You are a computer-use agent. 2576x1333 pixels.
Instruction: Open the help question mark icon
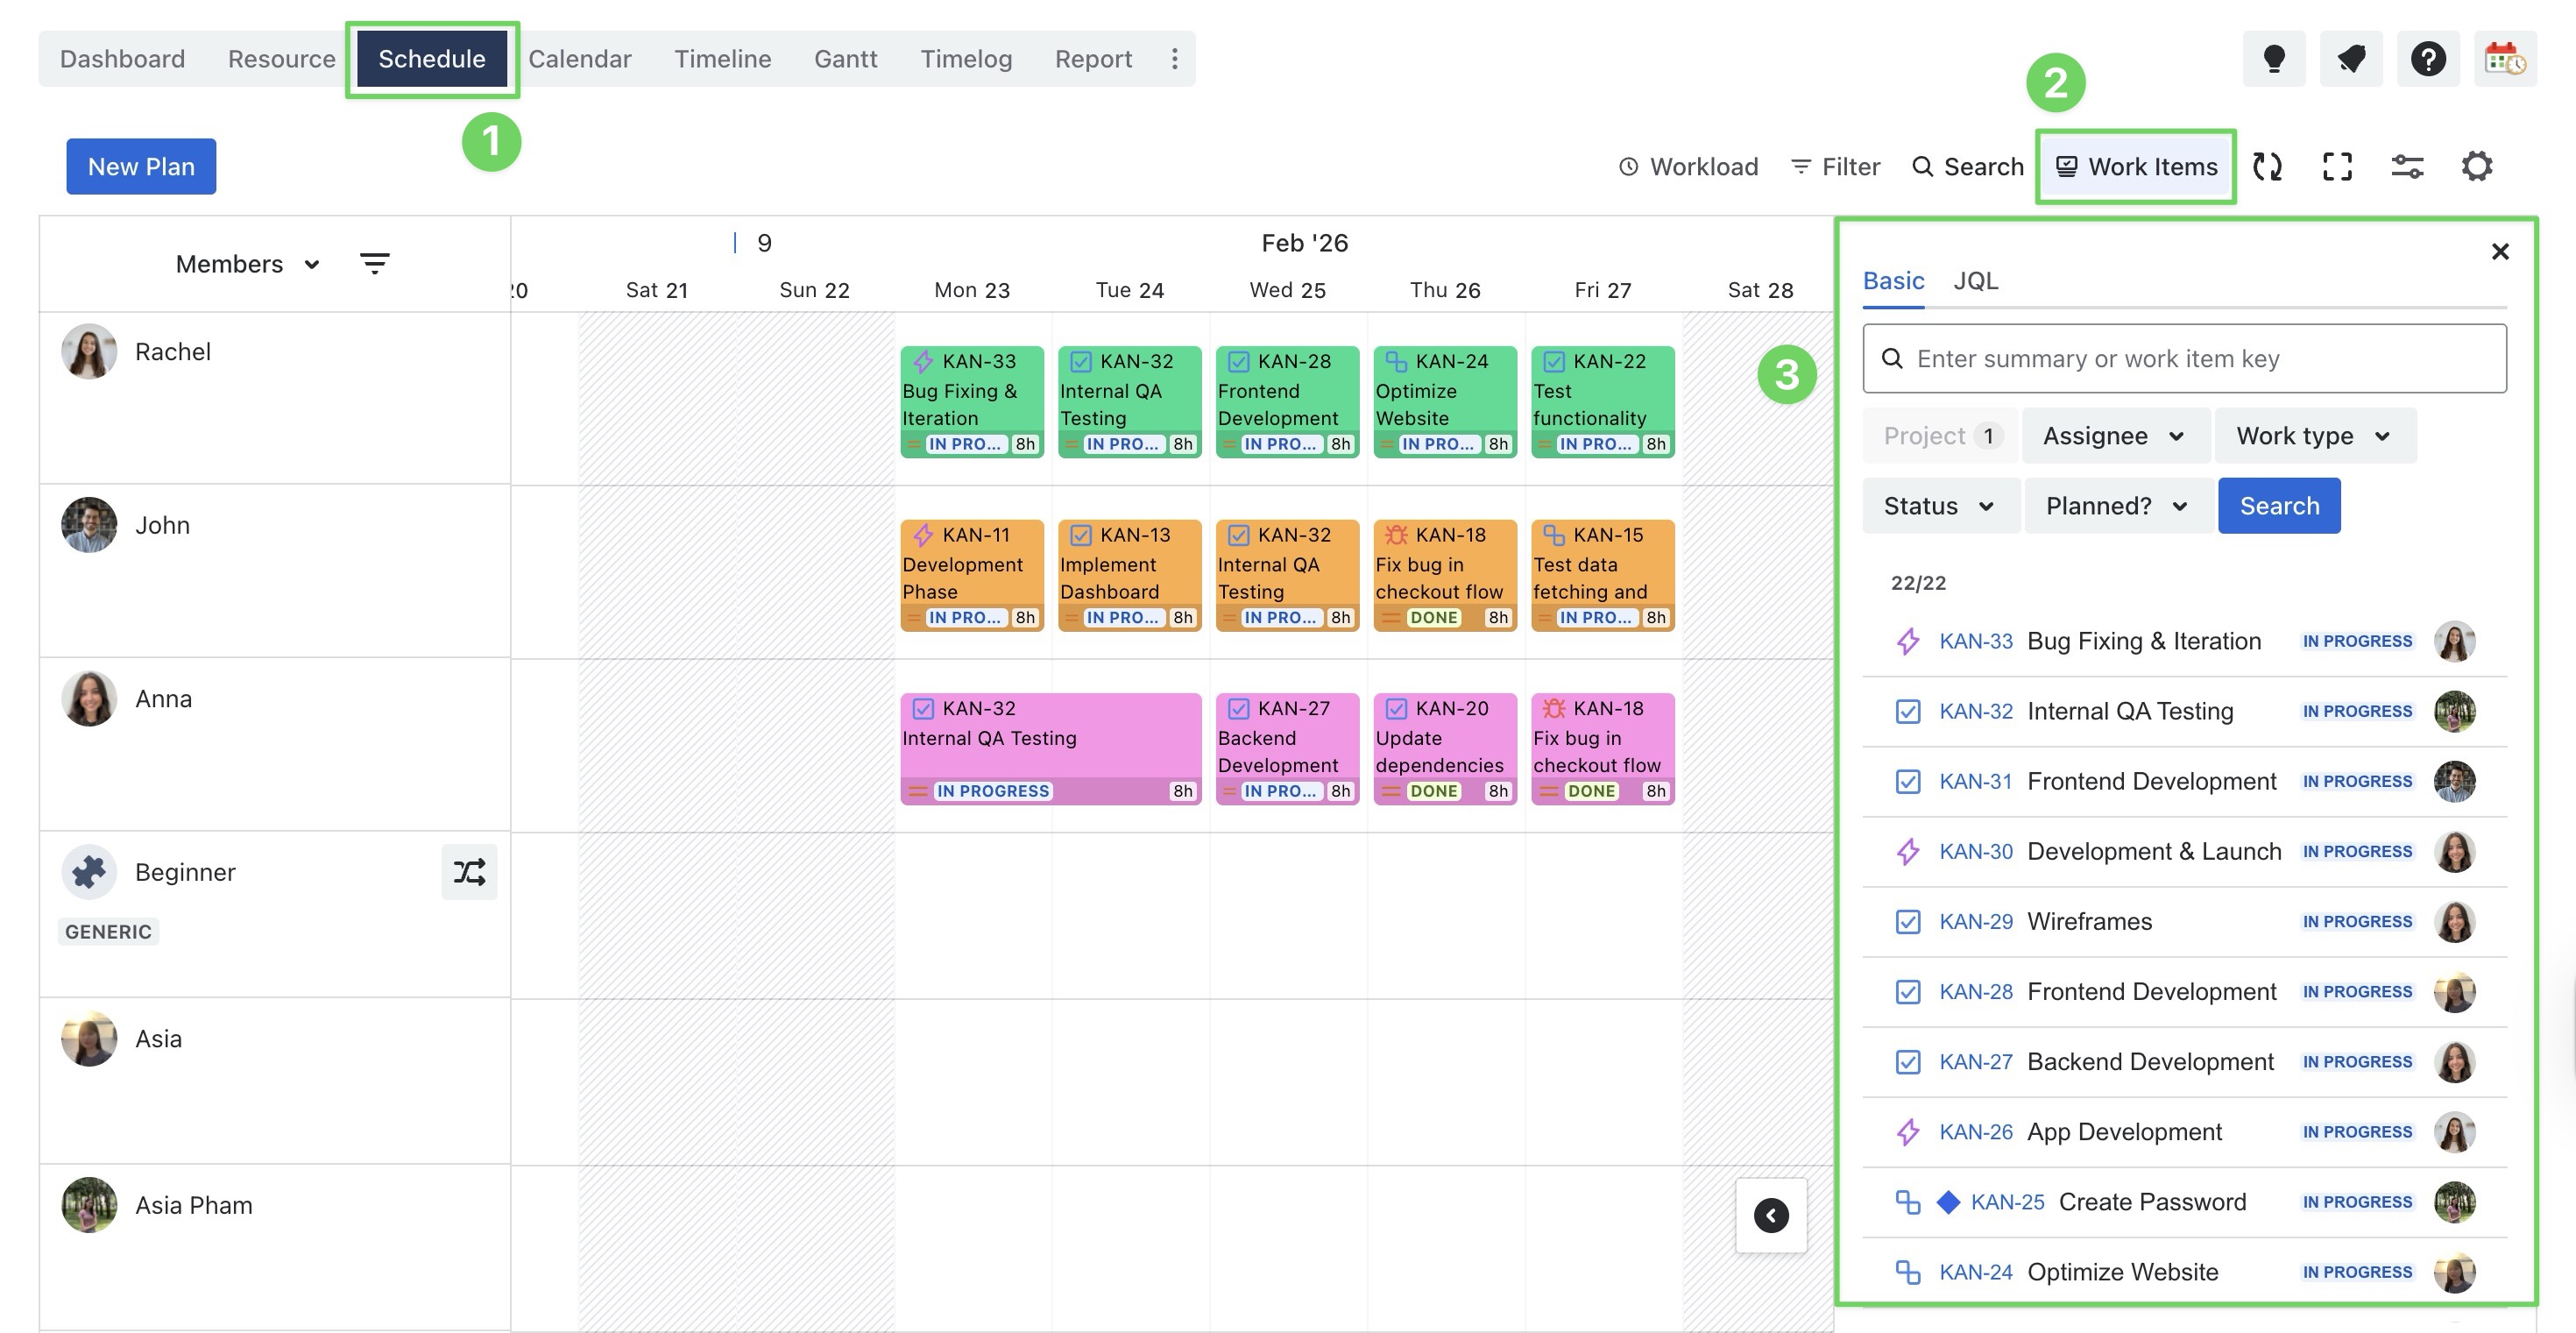point(2428,59)
